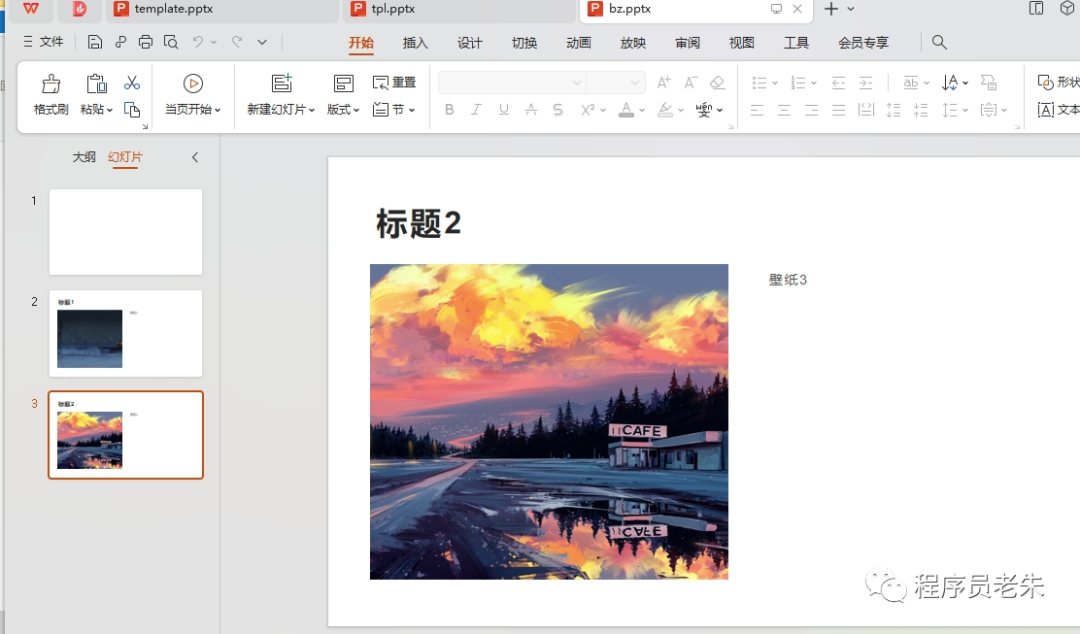Image resolution: width=1080 pixels, height=634 pixels.
Task: Toggle text shadow (S) formatting
Action: (x=558, y=110)
